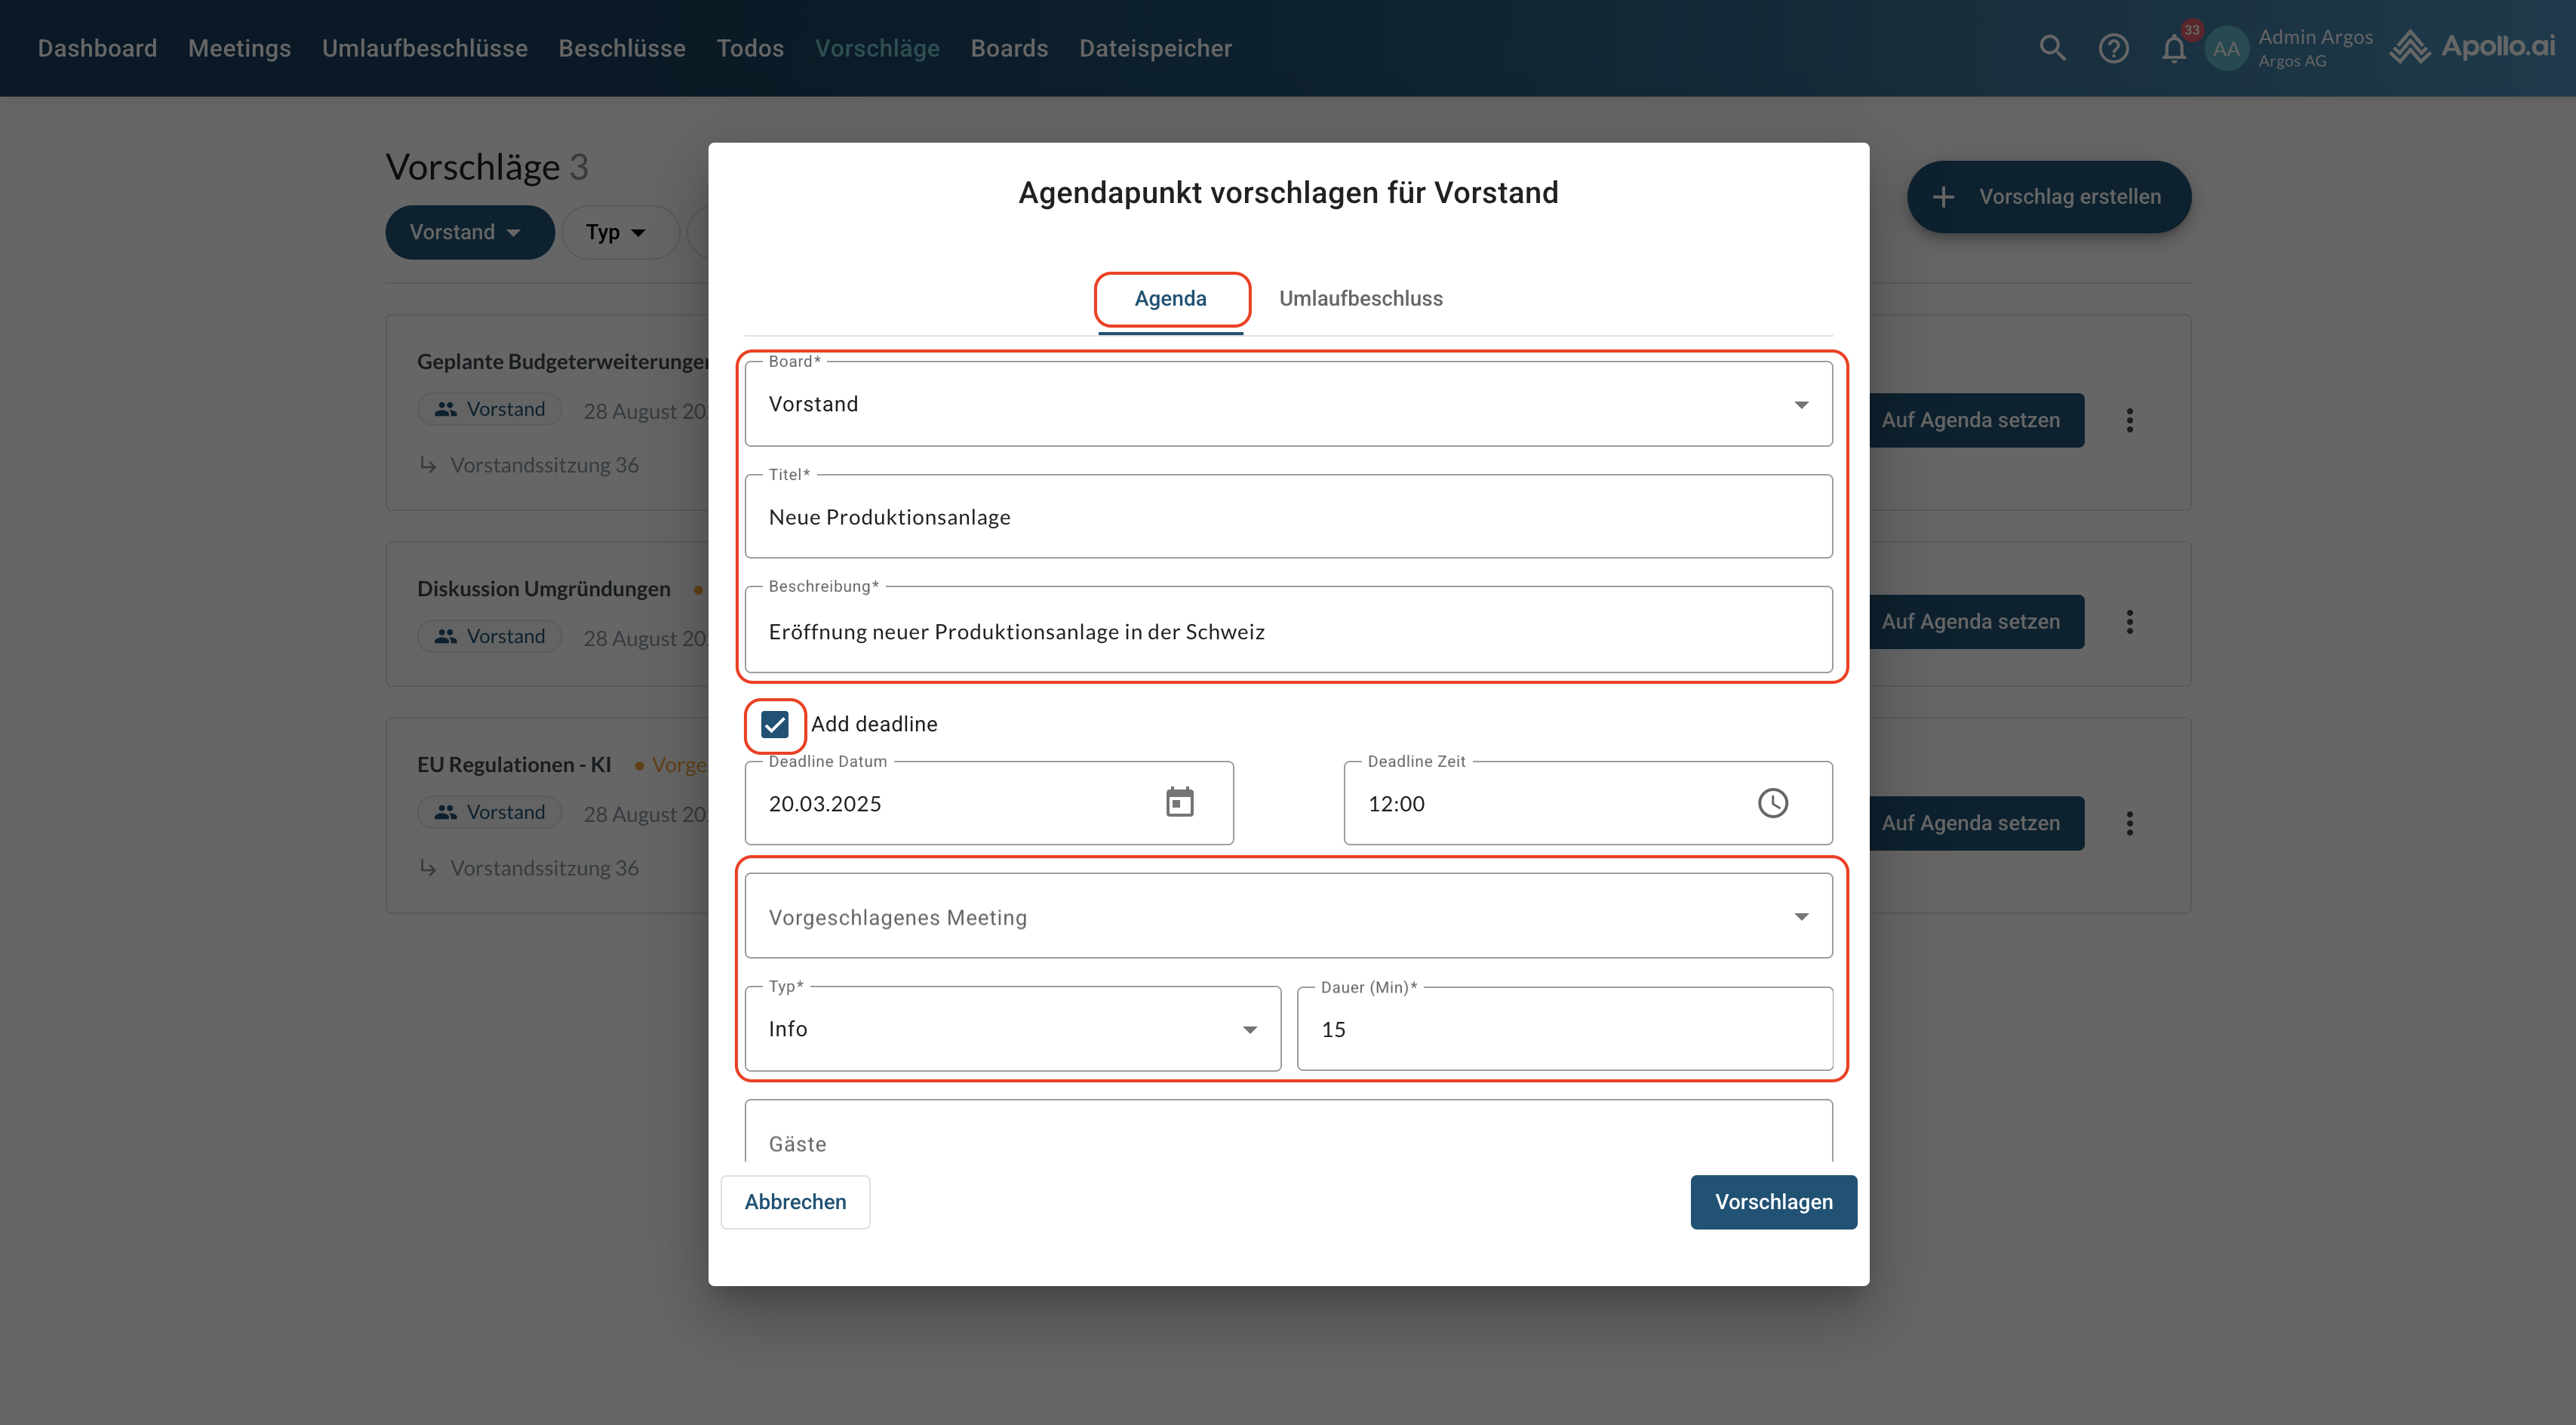Open the calendar picker for Deadline Datum
Image resolution: width=2576 pixels, height=1425 pixels.
[1179, 803]
